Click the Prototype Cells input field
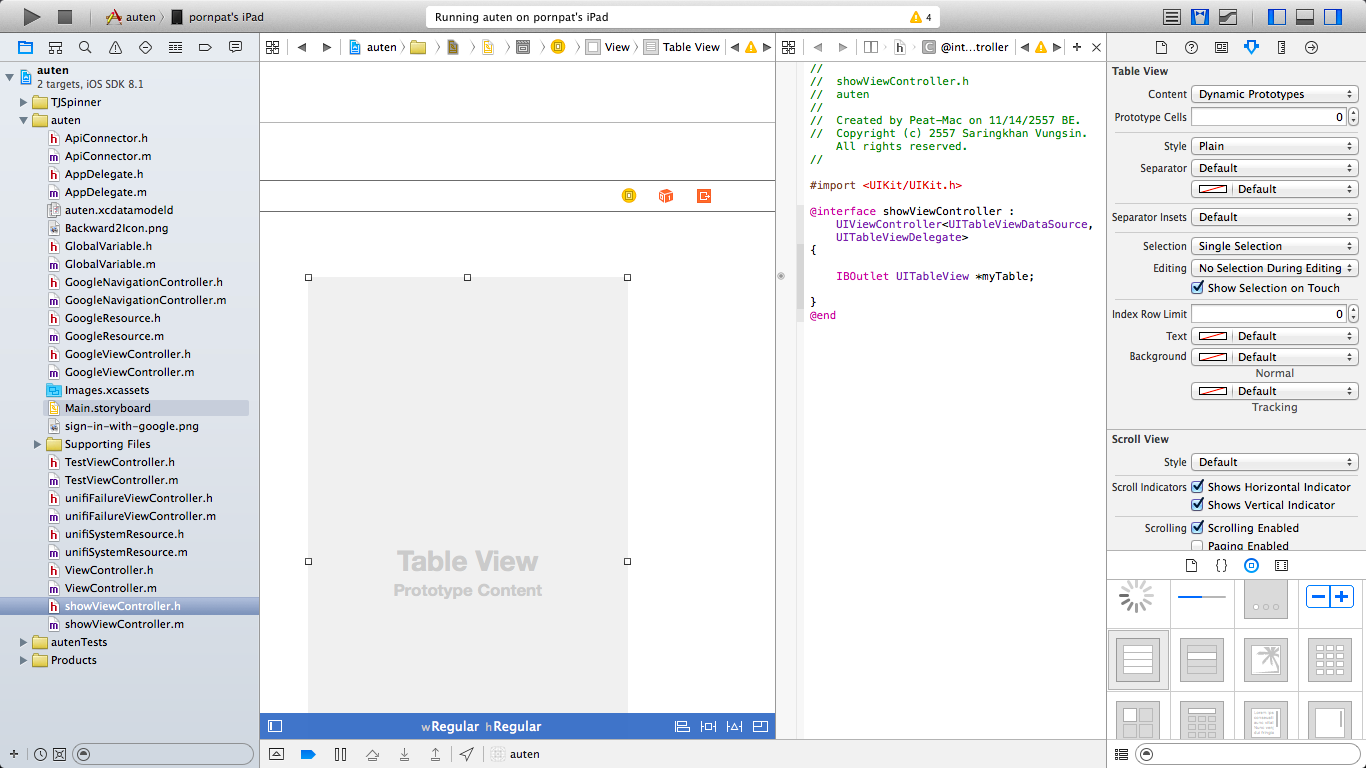Image resolution: width=1366 pixels, height=768 pixels. click(1268, 117)
